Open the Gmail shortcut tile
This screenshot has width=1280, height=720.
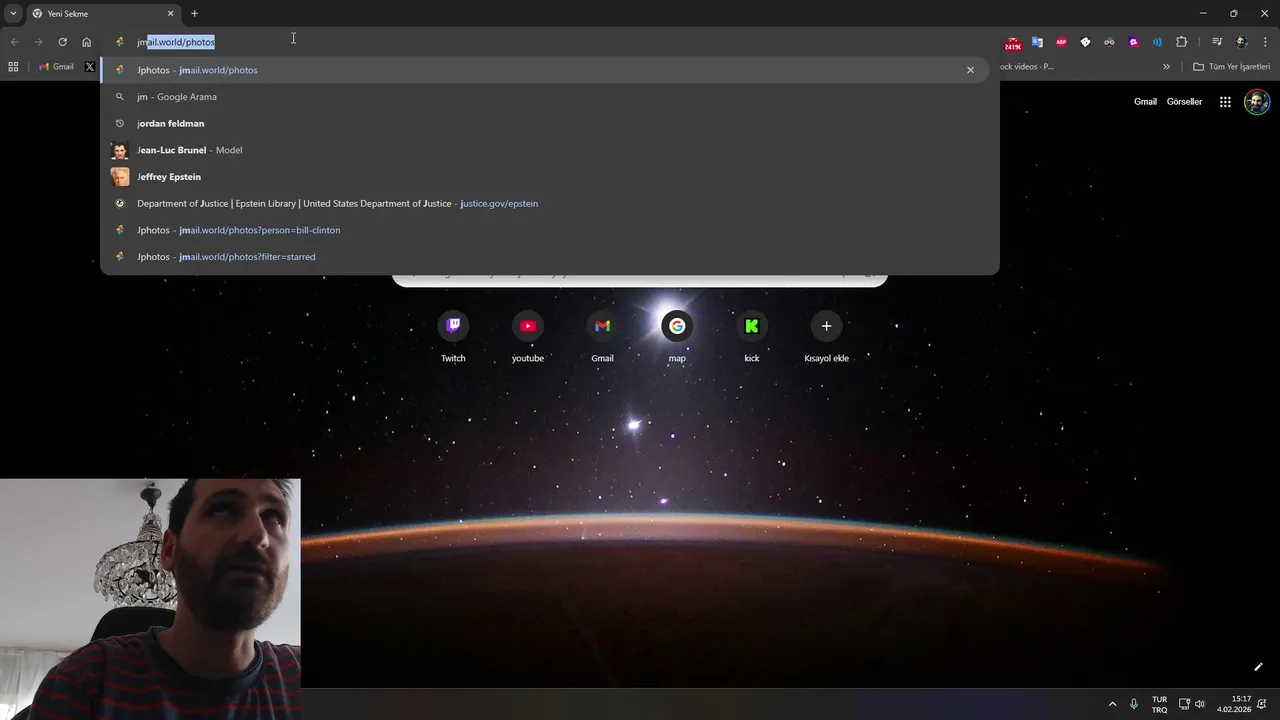coord(602,337)
